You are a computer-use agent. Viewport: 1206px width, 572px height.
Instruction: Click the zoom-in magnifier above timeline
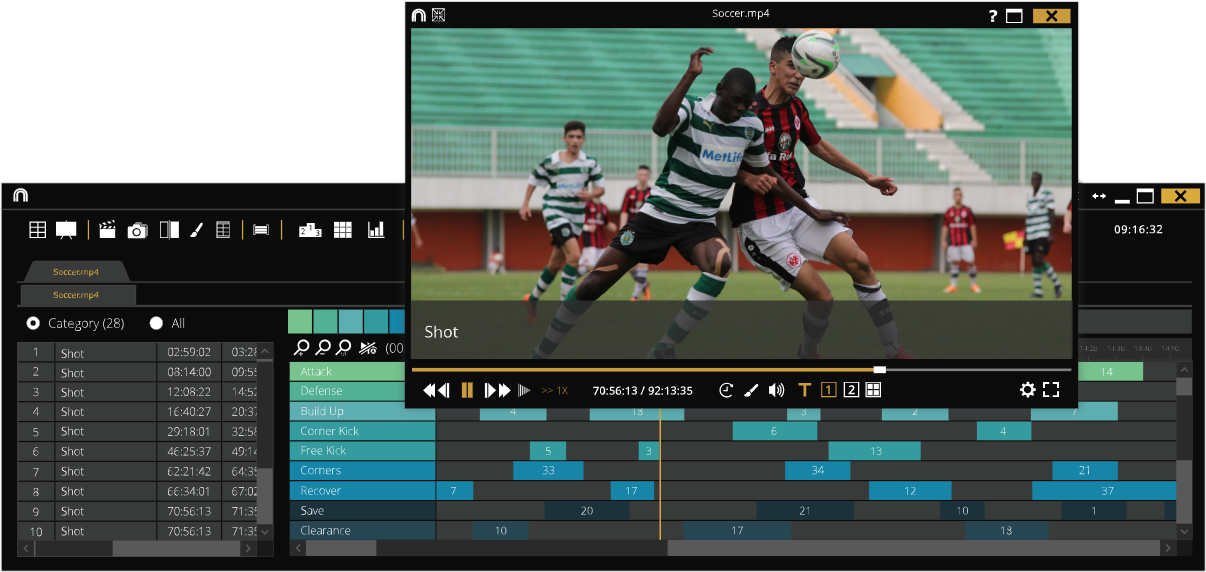[302, 348]
